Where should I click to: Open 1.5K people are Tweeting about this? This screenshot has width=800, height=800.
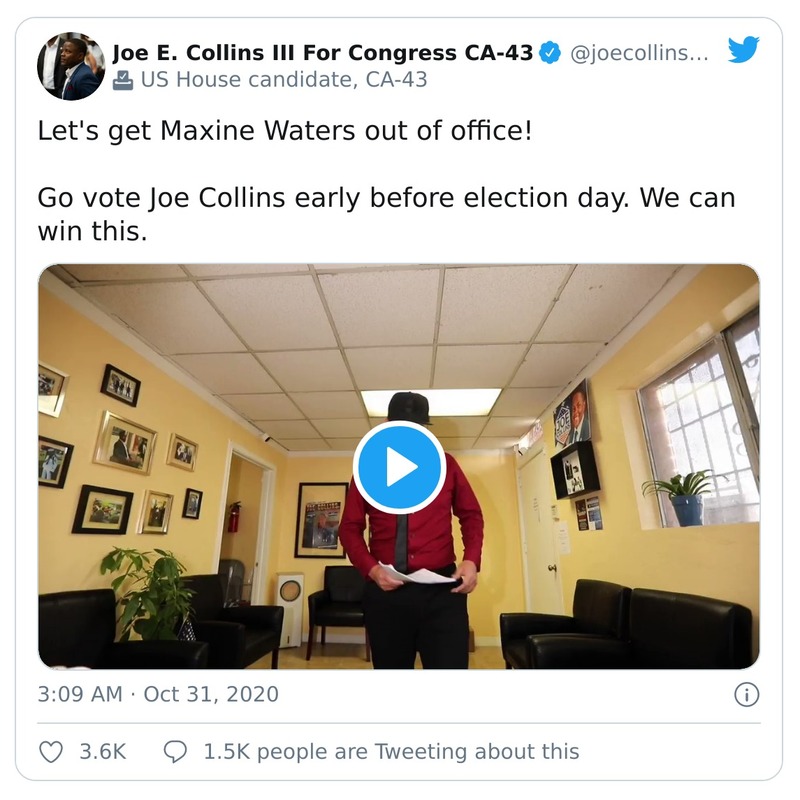pyautogui.click(x=390, y=751)
